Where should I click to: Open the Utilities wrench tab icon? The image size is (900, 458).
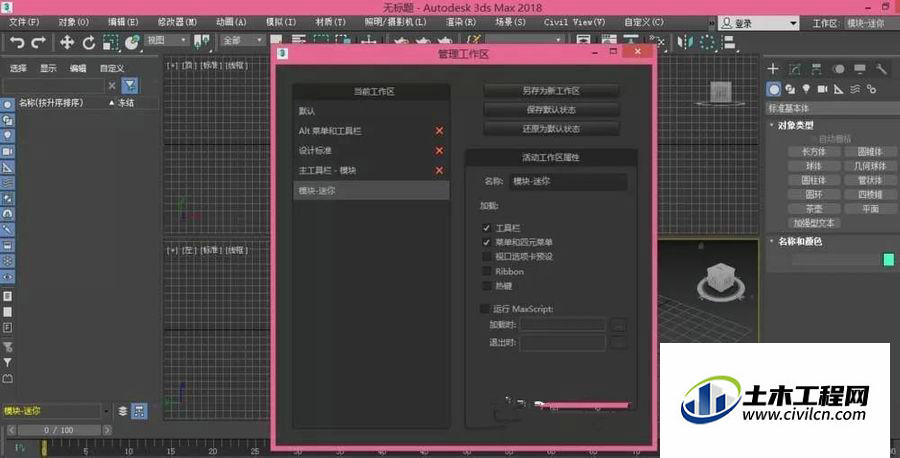coord(881,69)
